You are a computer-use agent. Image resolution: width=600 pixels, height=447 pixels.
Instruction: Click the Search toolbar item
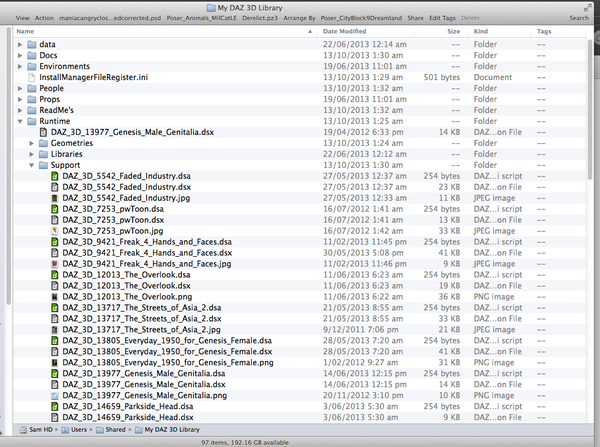tap(579, 18)
